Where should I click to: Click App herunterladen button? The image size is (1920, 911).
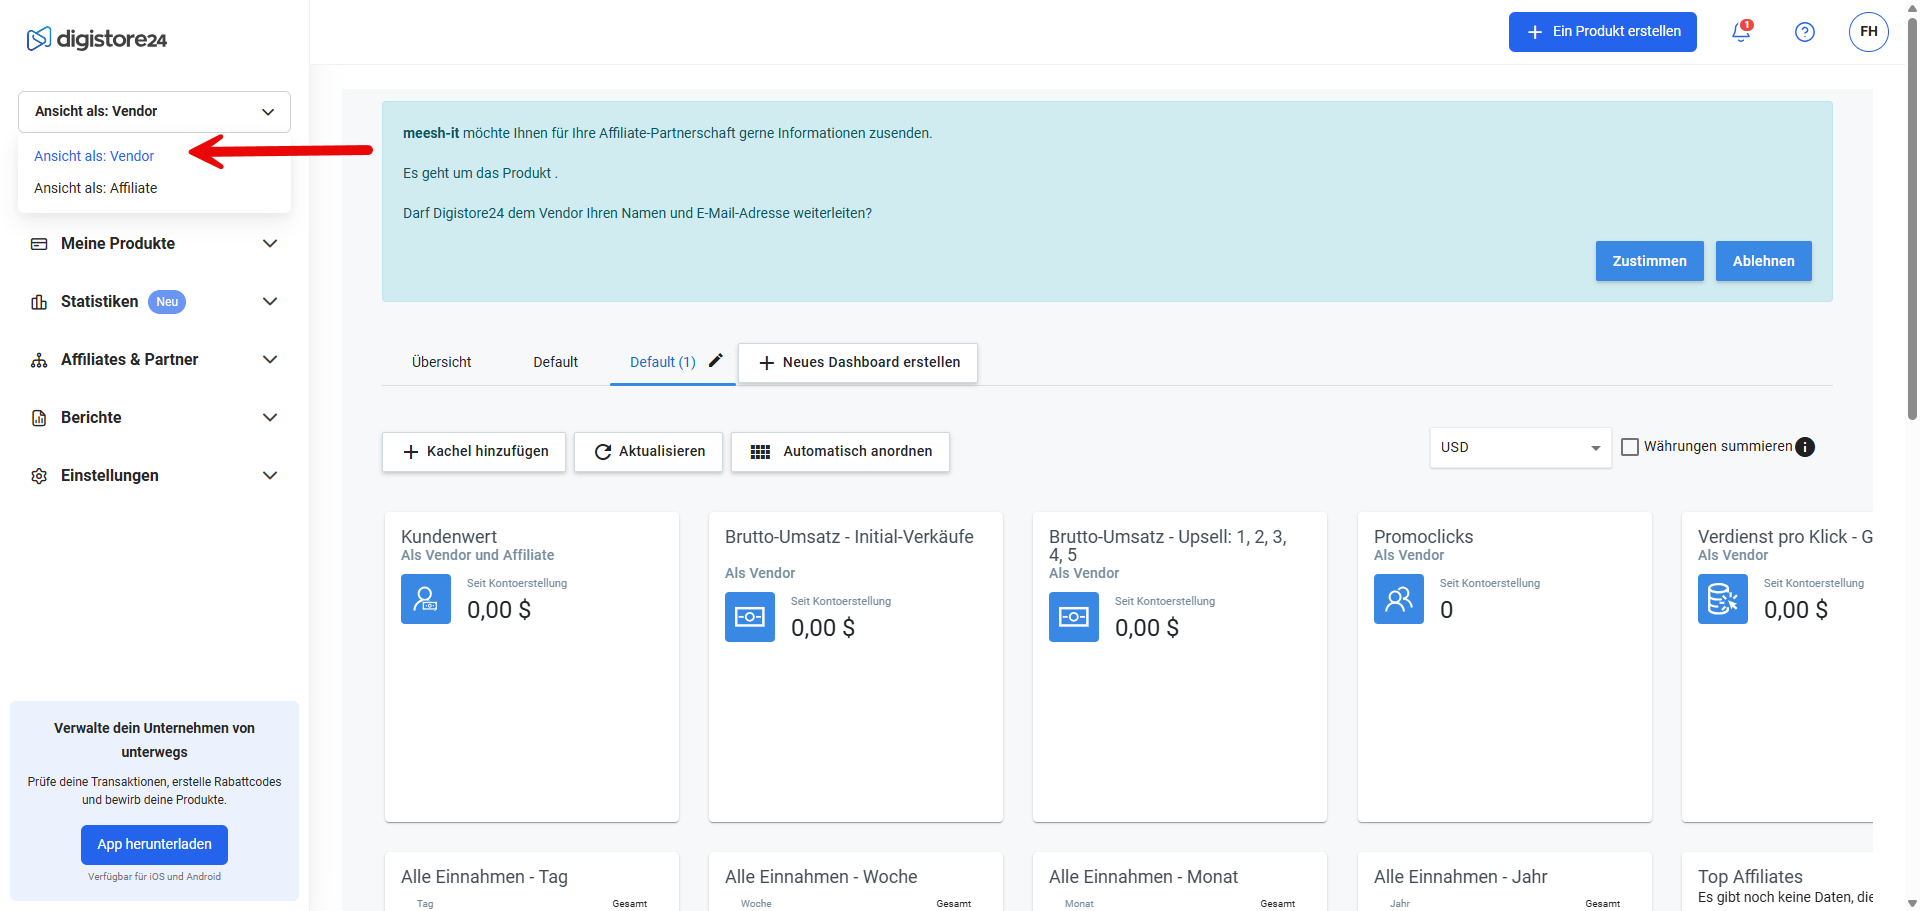154,845
